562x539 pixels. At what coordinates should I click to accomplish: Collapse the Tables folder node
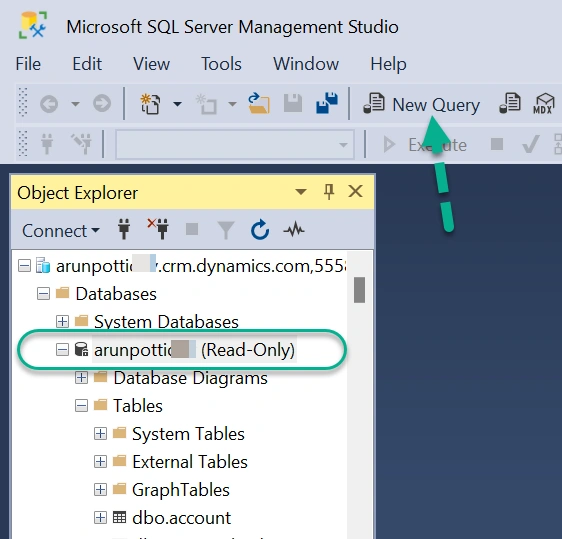(x=81, y=406)
